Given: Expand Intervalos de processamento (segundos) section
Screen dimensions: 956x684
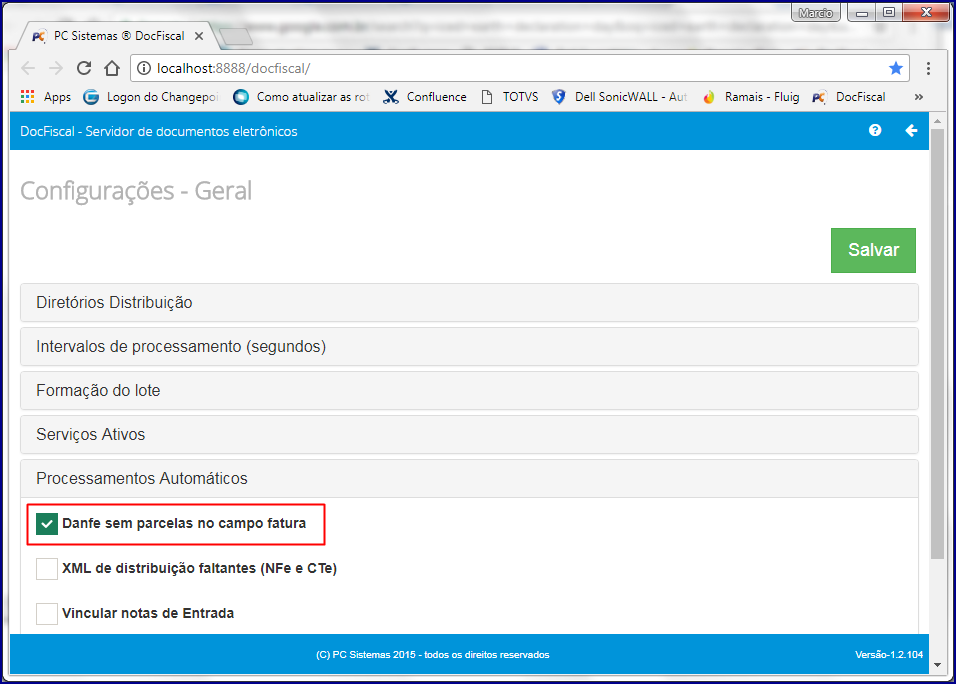Looking at the screenshot, I should point(469,346).
